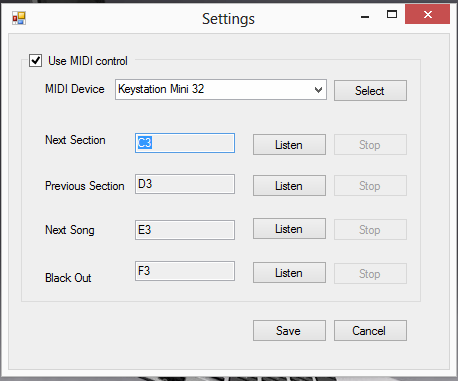Start Listen for Next Section
This screenshot has height=381, width=458.
pos(289,145)
